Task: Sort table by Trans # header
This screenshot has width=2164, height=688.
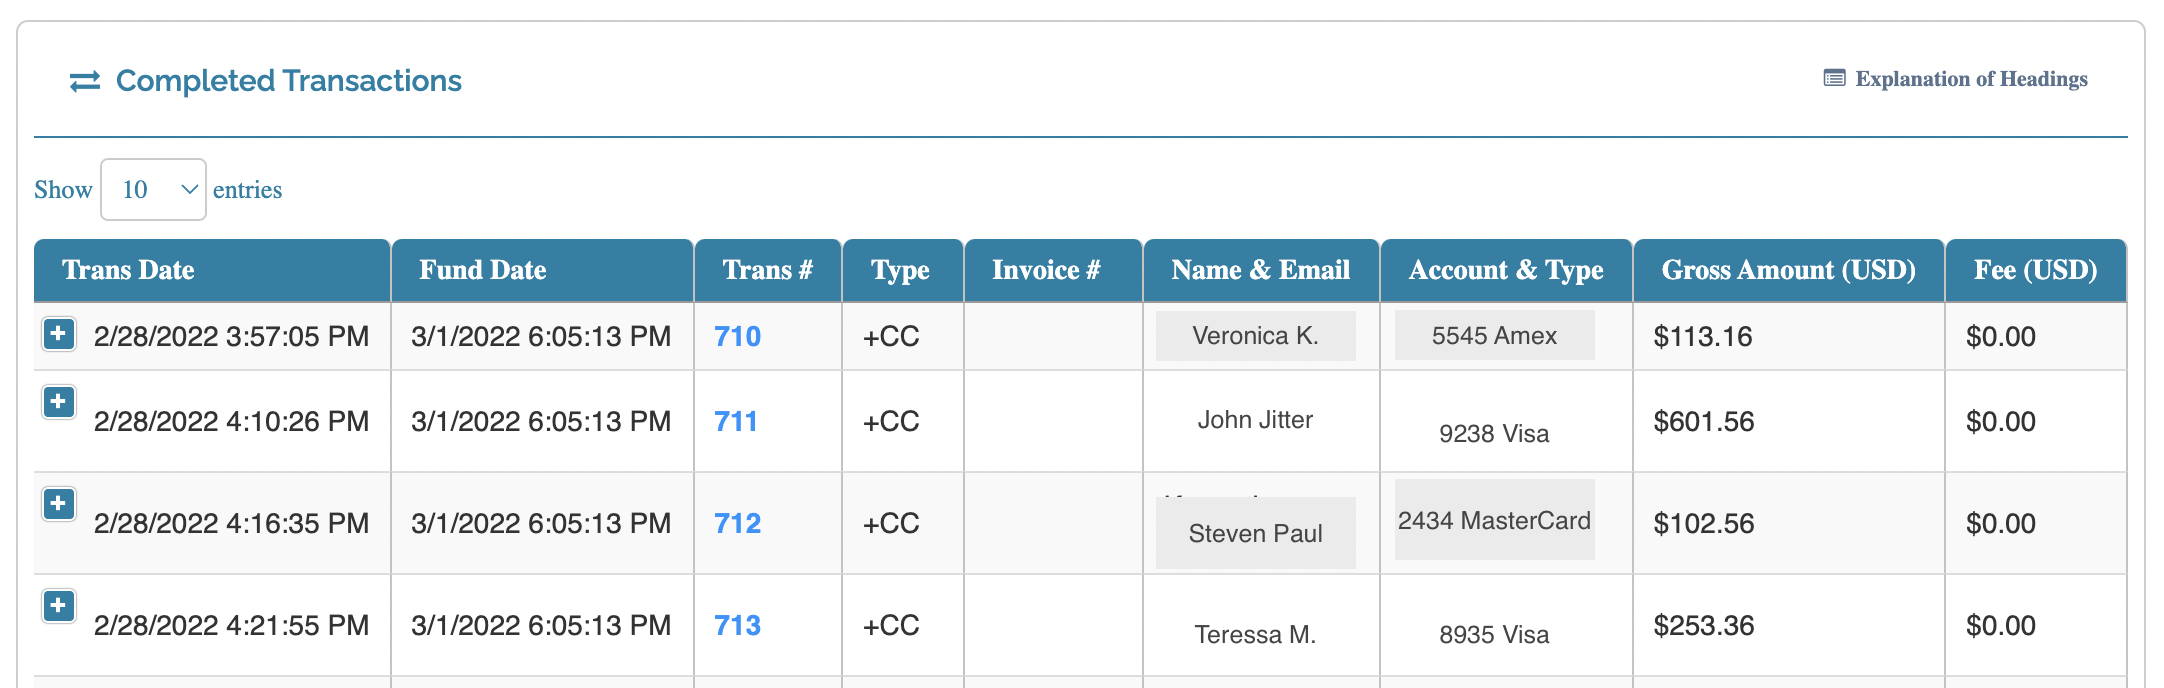Action: [768, 270]
